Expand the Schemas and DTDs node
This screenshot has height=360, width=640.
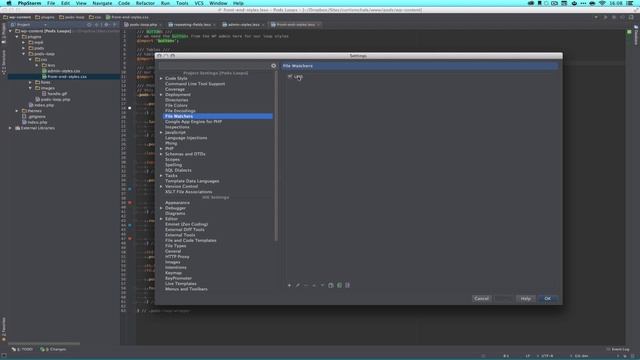(x=161, y=154)
